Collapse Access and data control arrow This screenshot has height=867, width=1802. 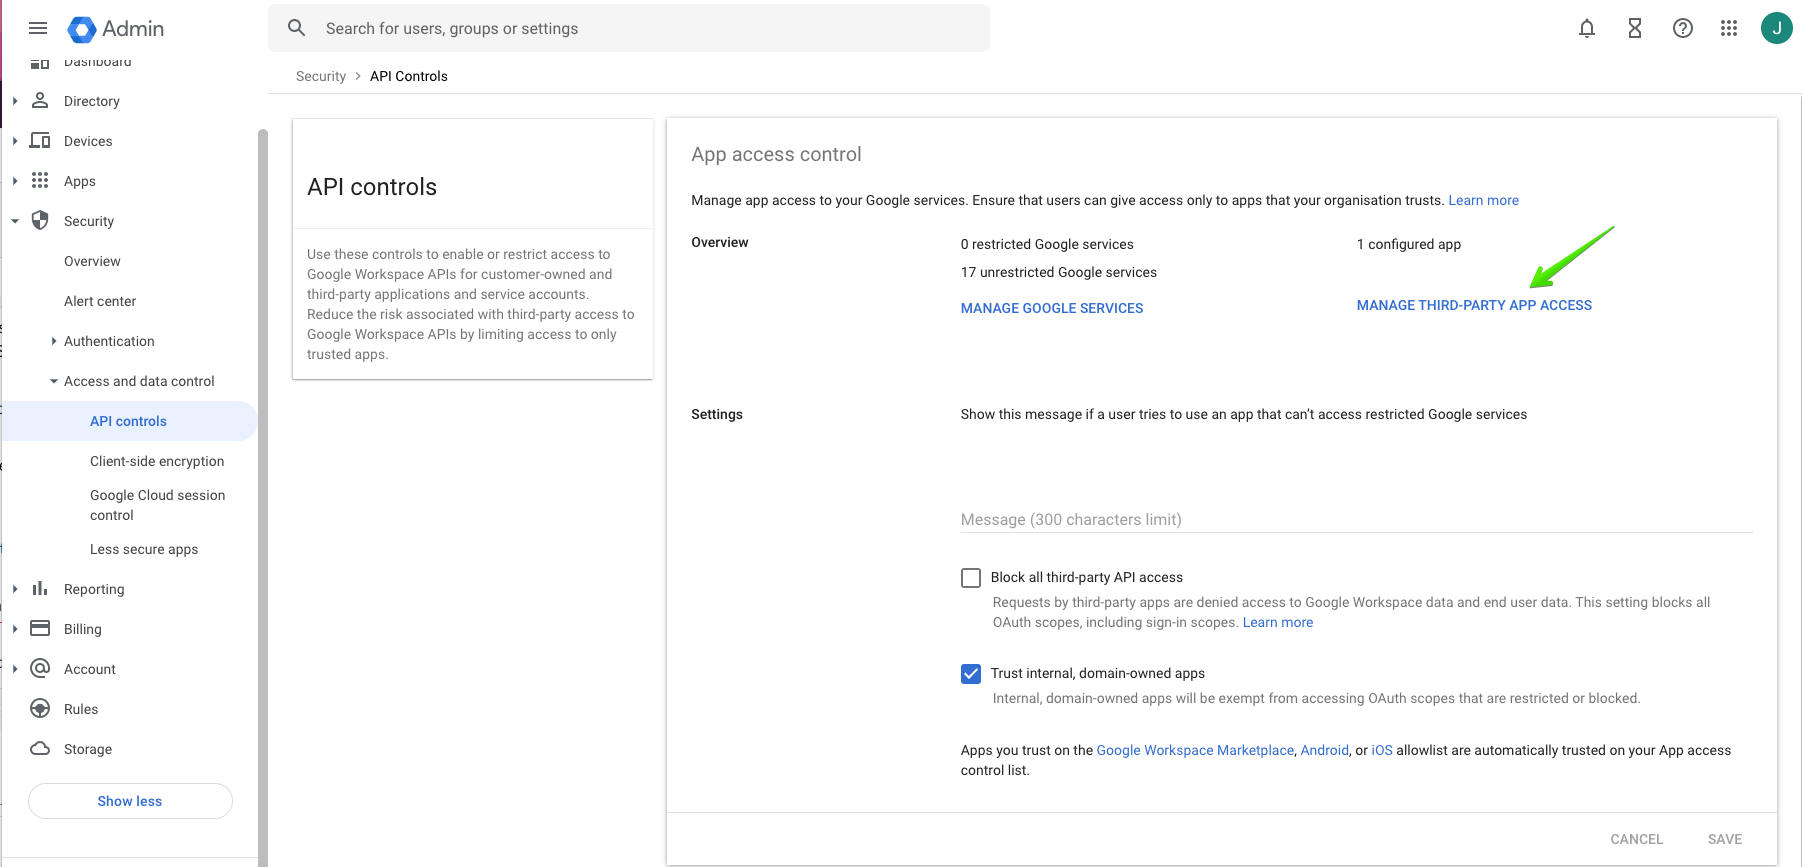(54, 381)
